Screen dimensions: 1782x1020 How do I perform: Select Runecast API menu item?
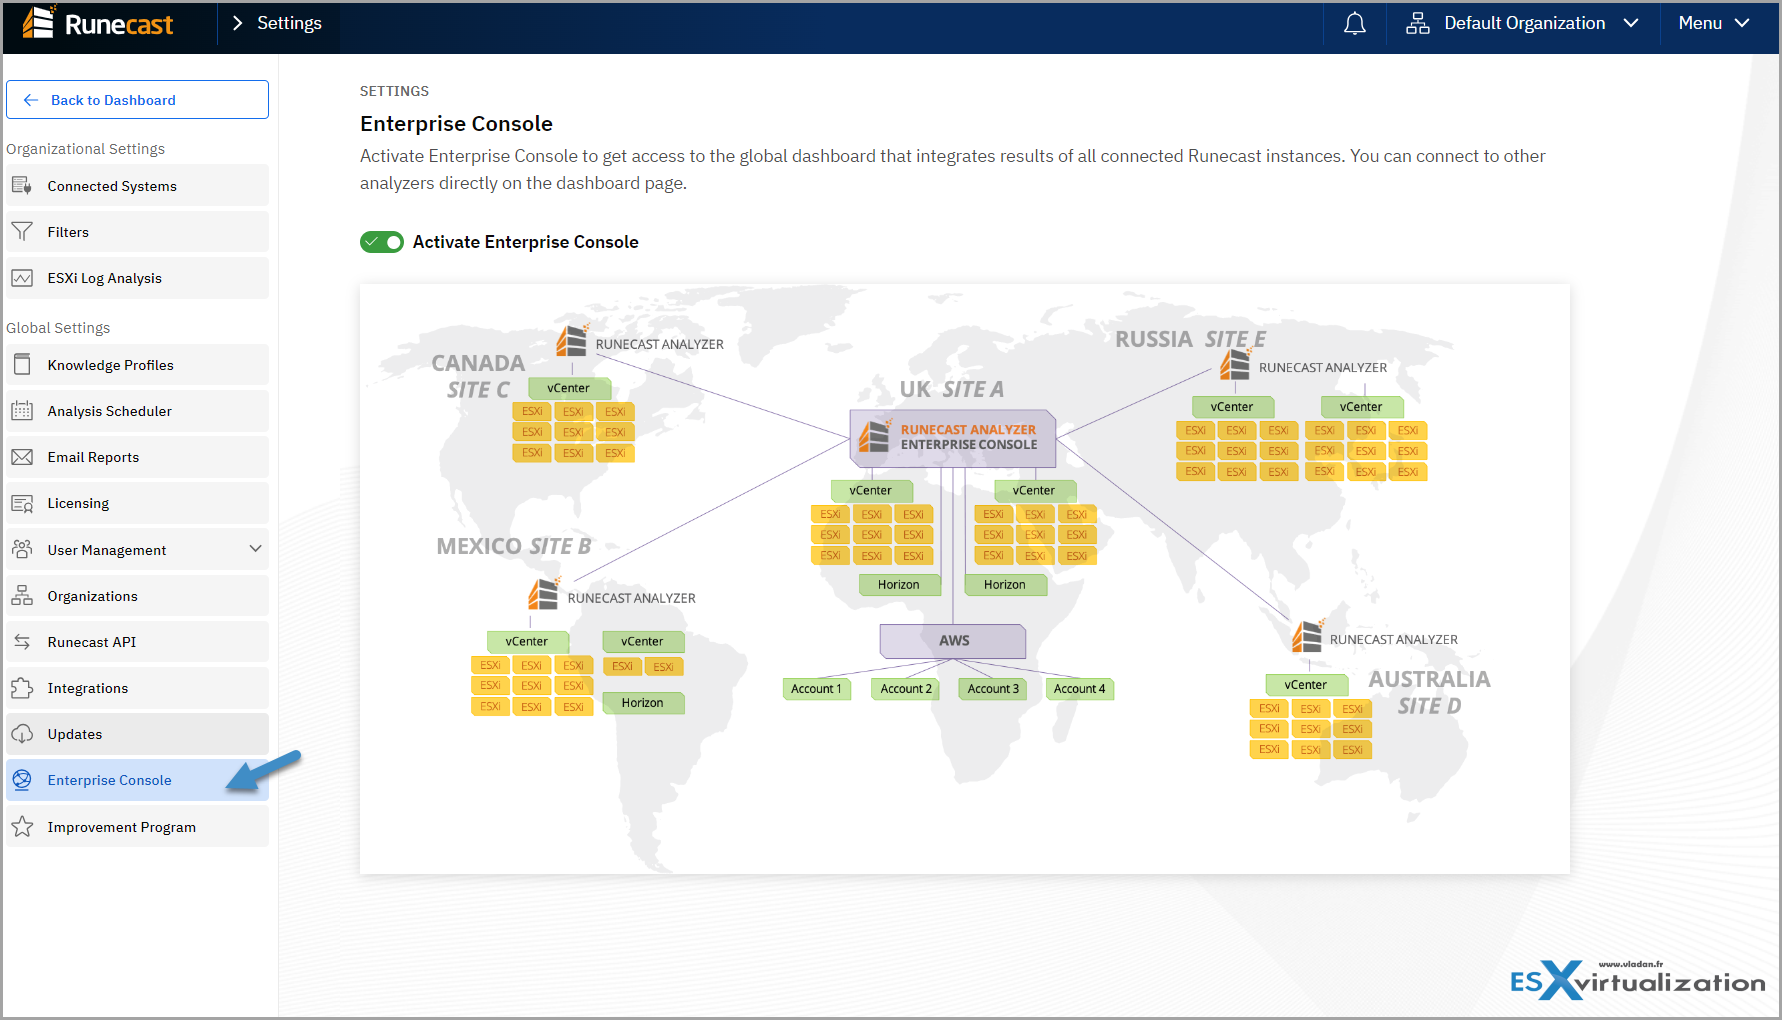[137, 642]
